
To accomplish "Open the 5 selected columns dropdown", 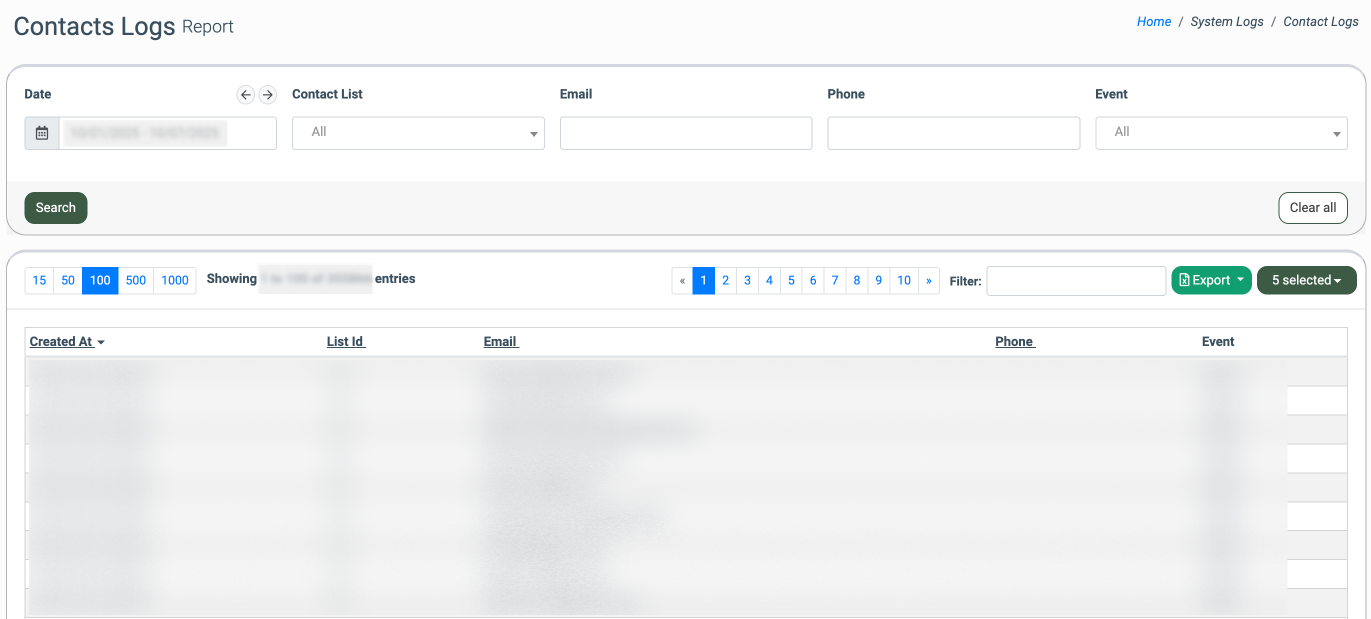I will click(1306, 281).
